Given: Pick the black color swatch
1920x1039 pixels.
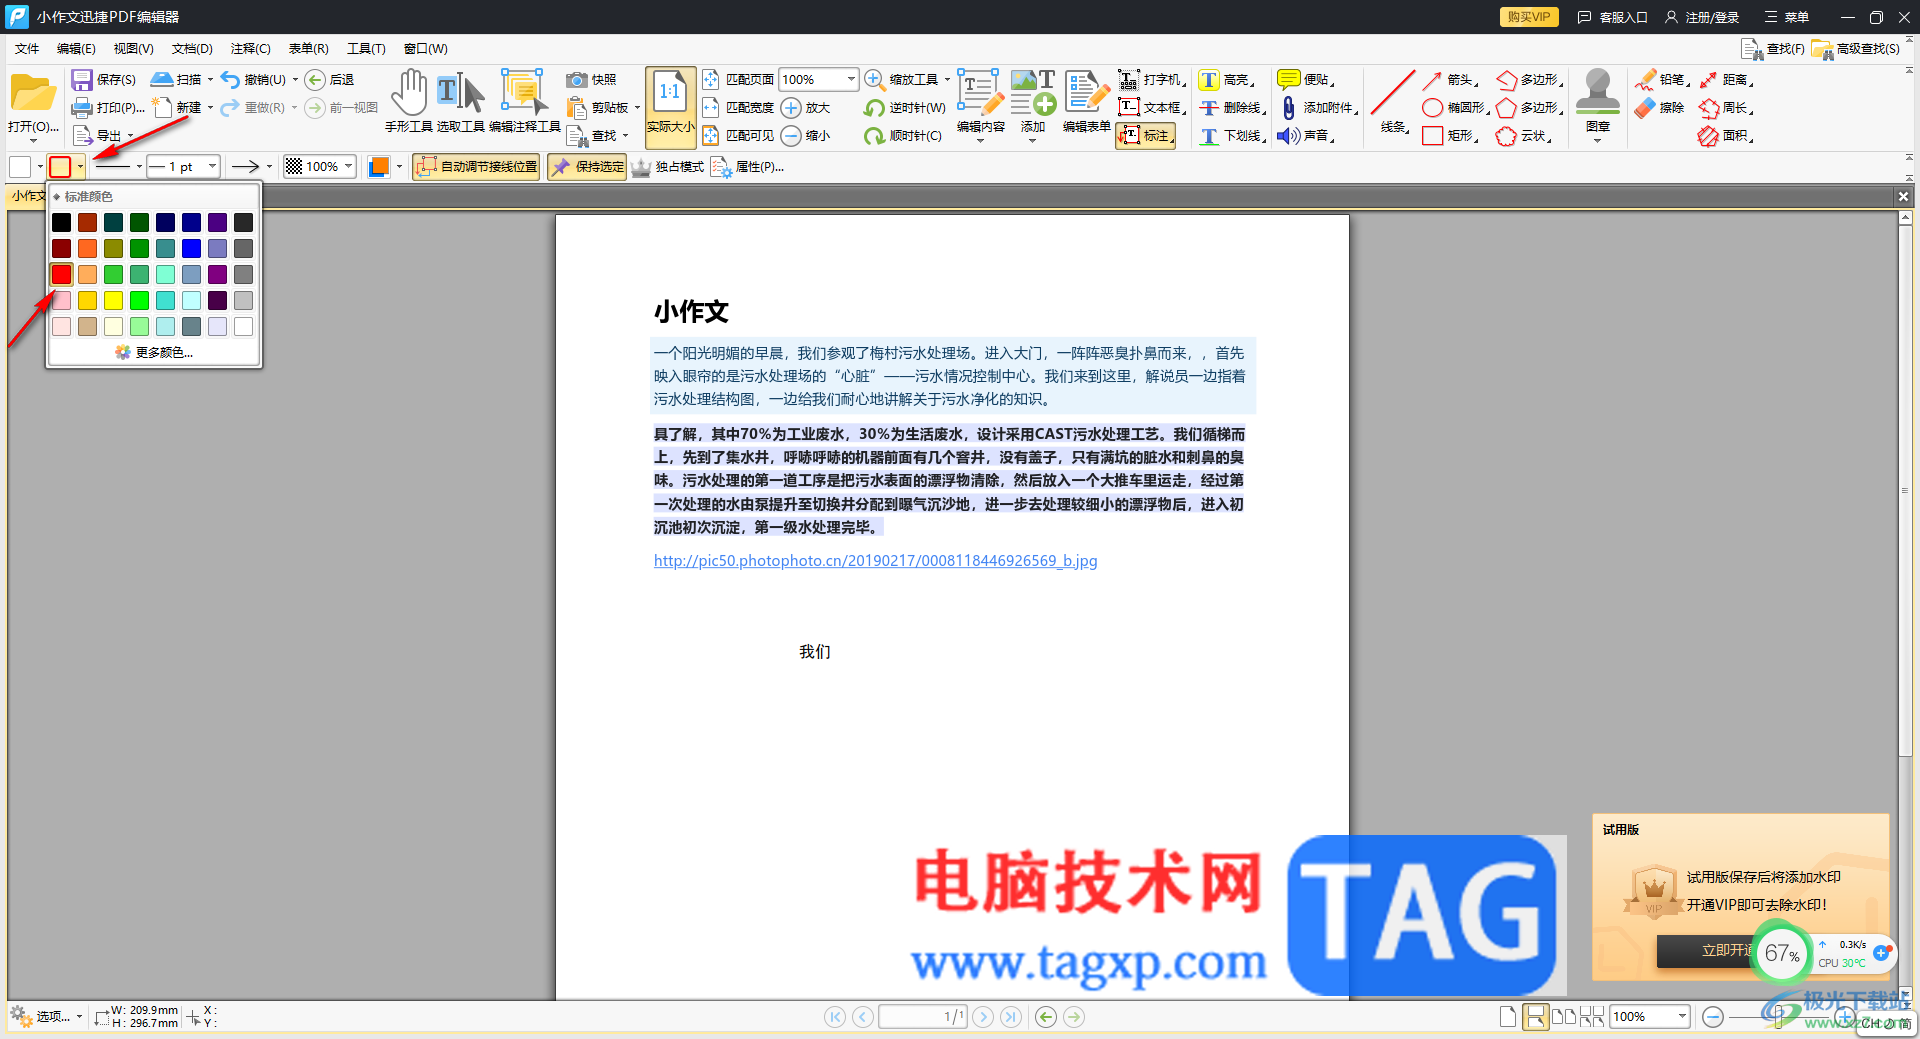Looking at the screenshot, I should pos(62,223).
